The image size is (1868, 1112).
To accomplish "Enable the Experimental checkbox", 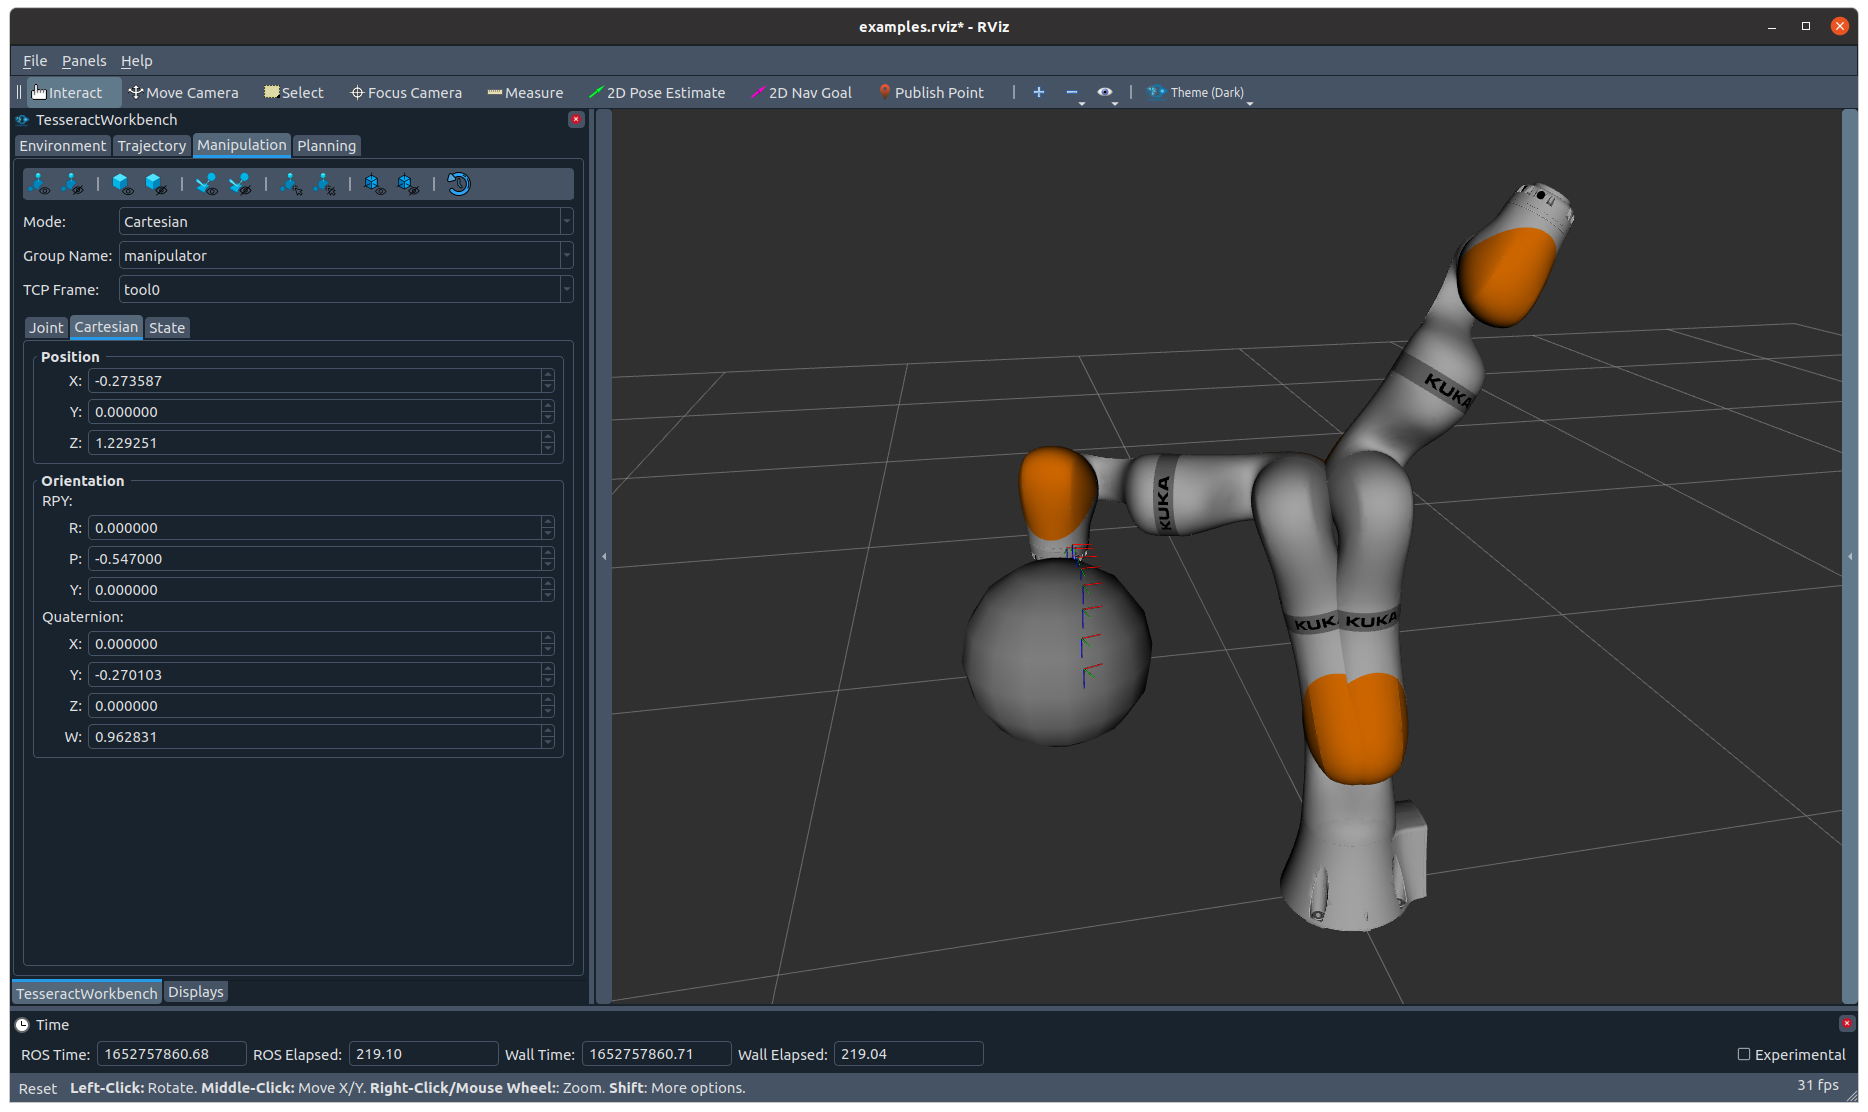I will point(1744,1054).
